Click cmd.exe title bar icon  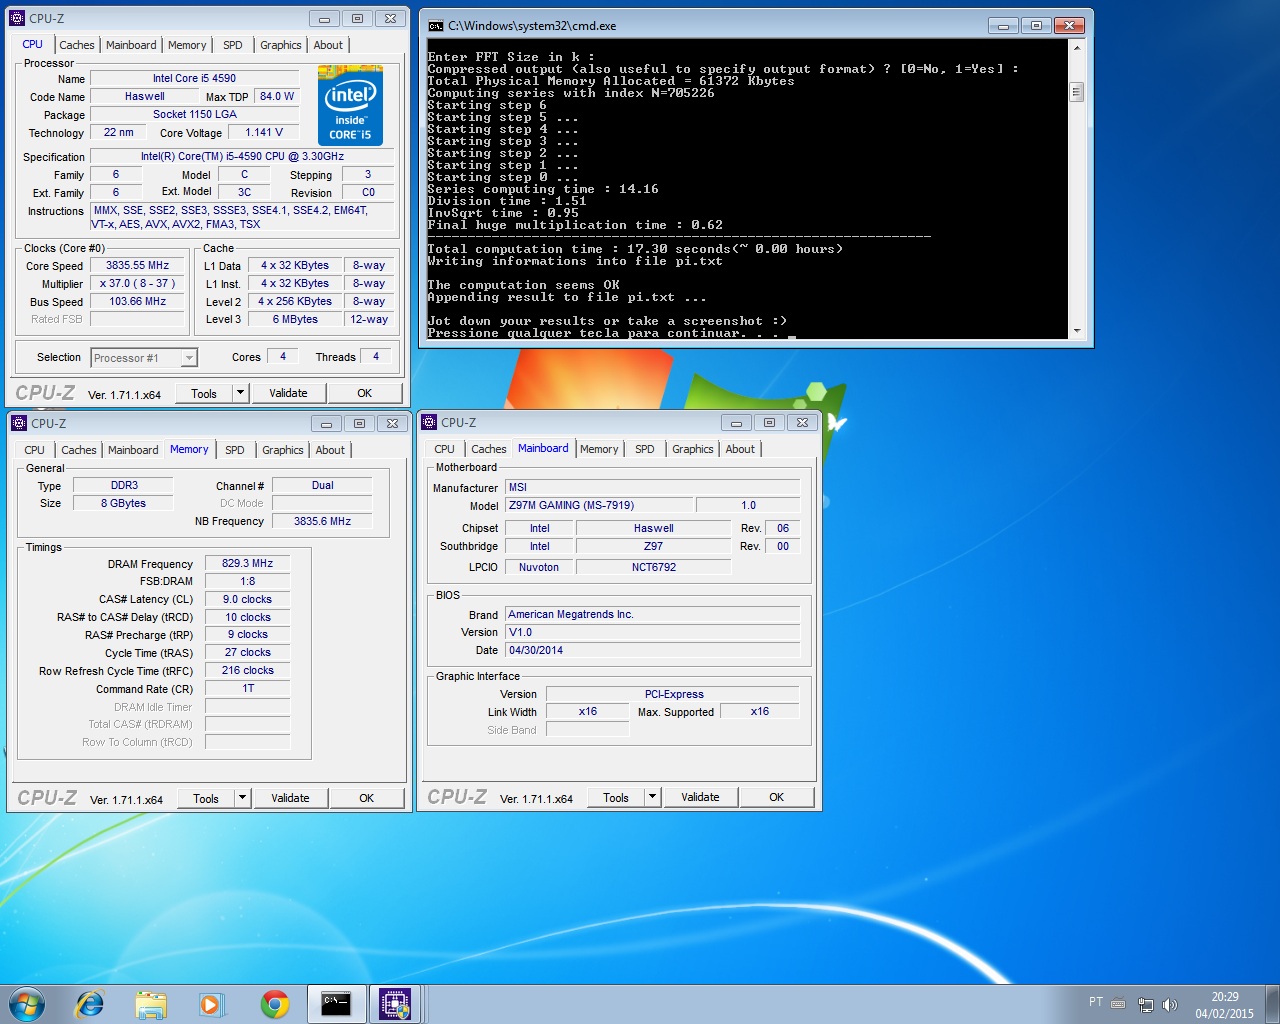[436, 25]
